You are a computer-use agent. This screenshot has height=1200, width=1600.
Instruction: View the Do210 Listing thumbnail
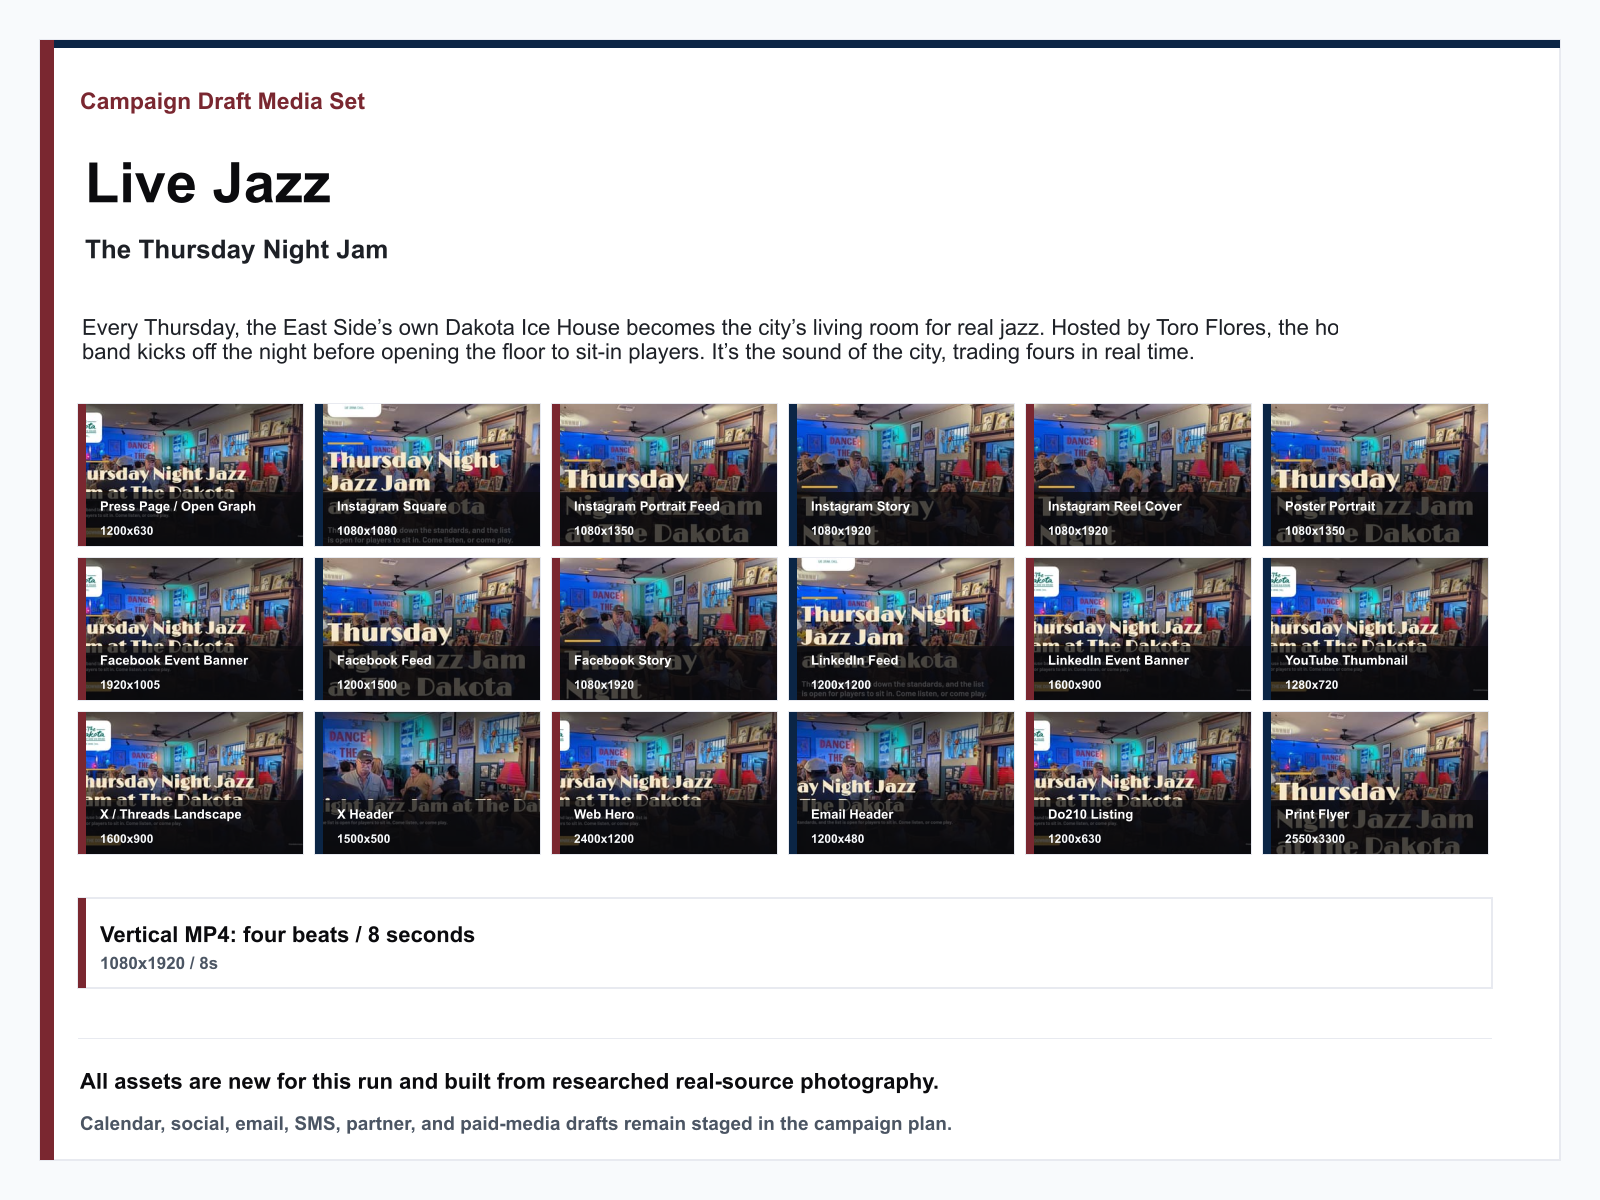pyautogui.click(x=1138, y=783)
